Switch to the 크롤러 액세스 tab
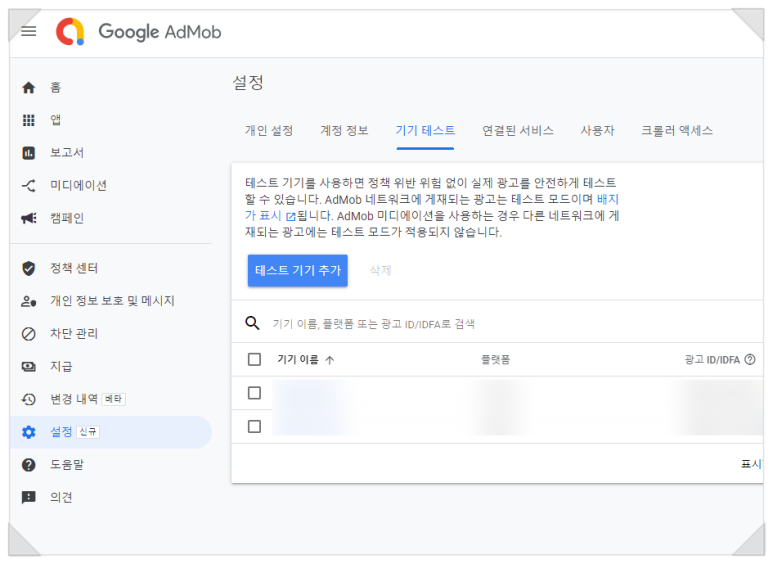Viewport: 773px width, 564px height. (x=676, y=131)
